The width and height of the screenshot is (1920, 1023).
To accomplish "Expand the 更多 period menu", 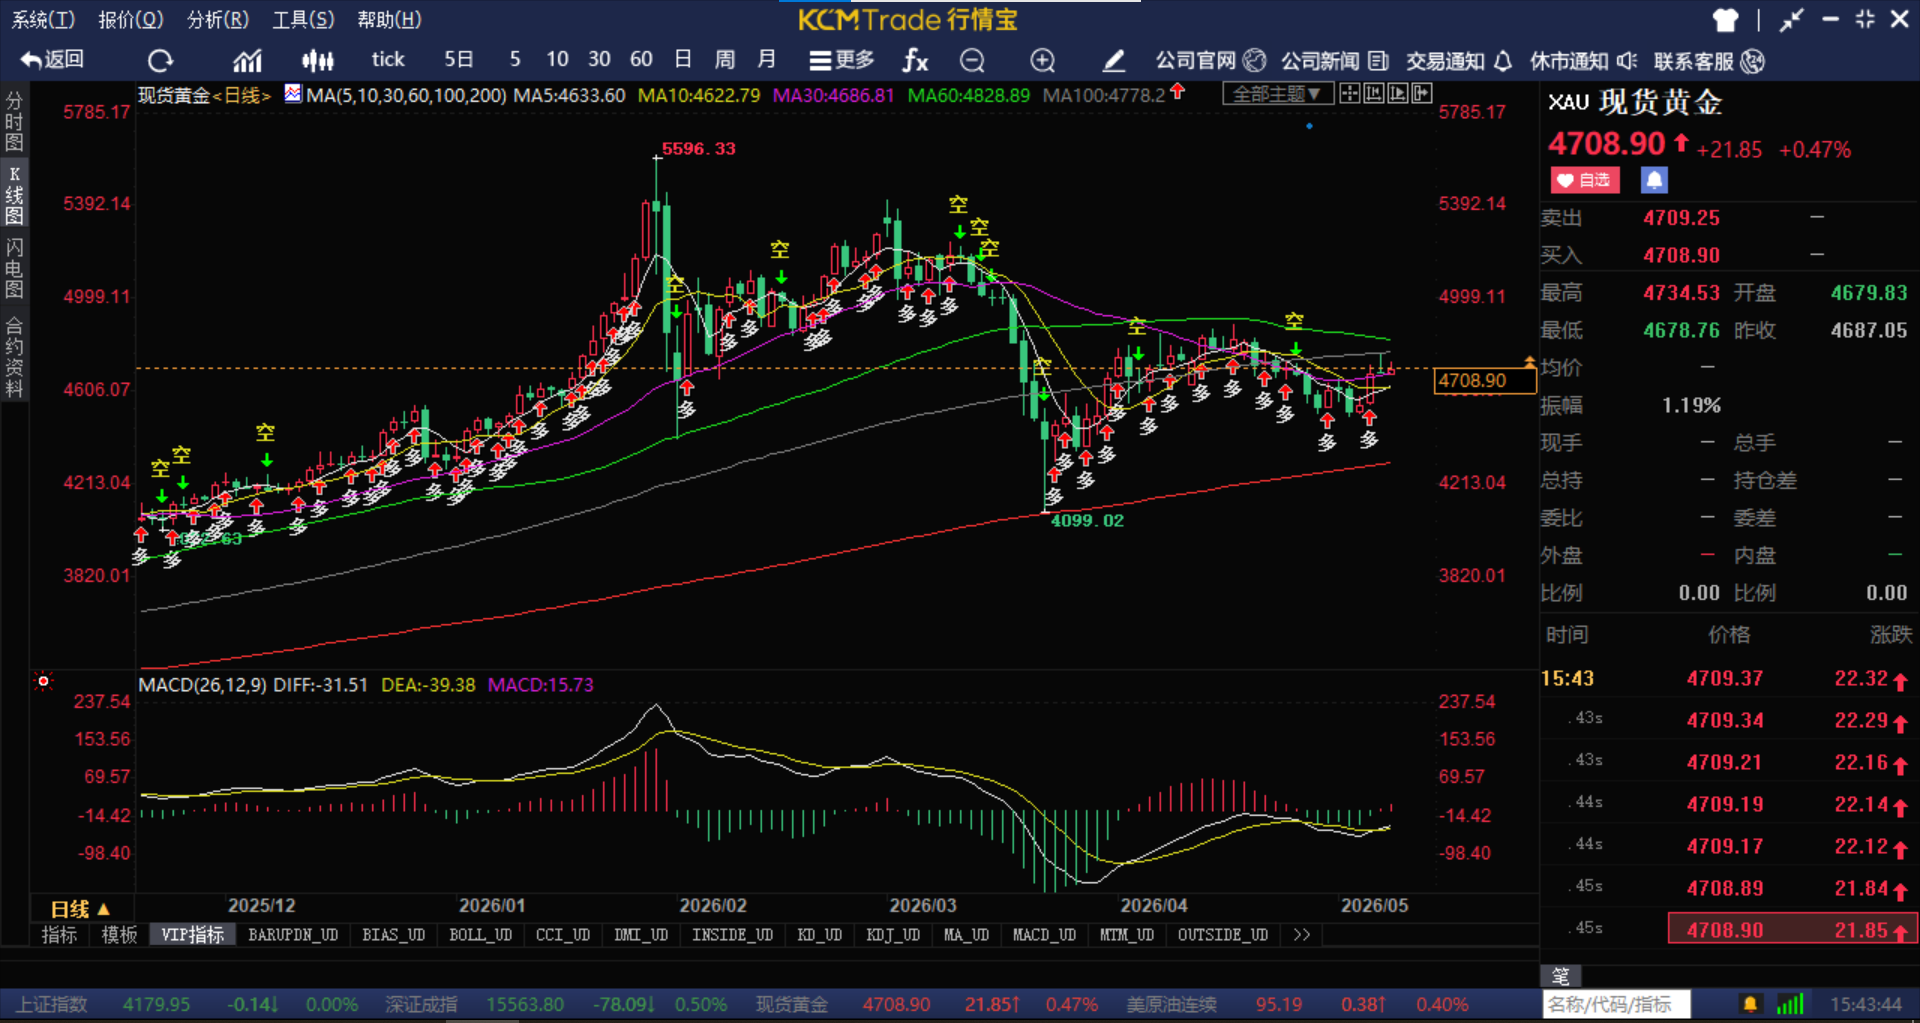I will click(841, 61).
